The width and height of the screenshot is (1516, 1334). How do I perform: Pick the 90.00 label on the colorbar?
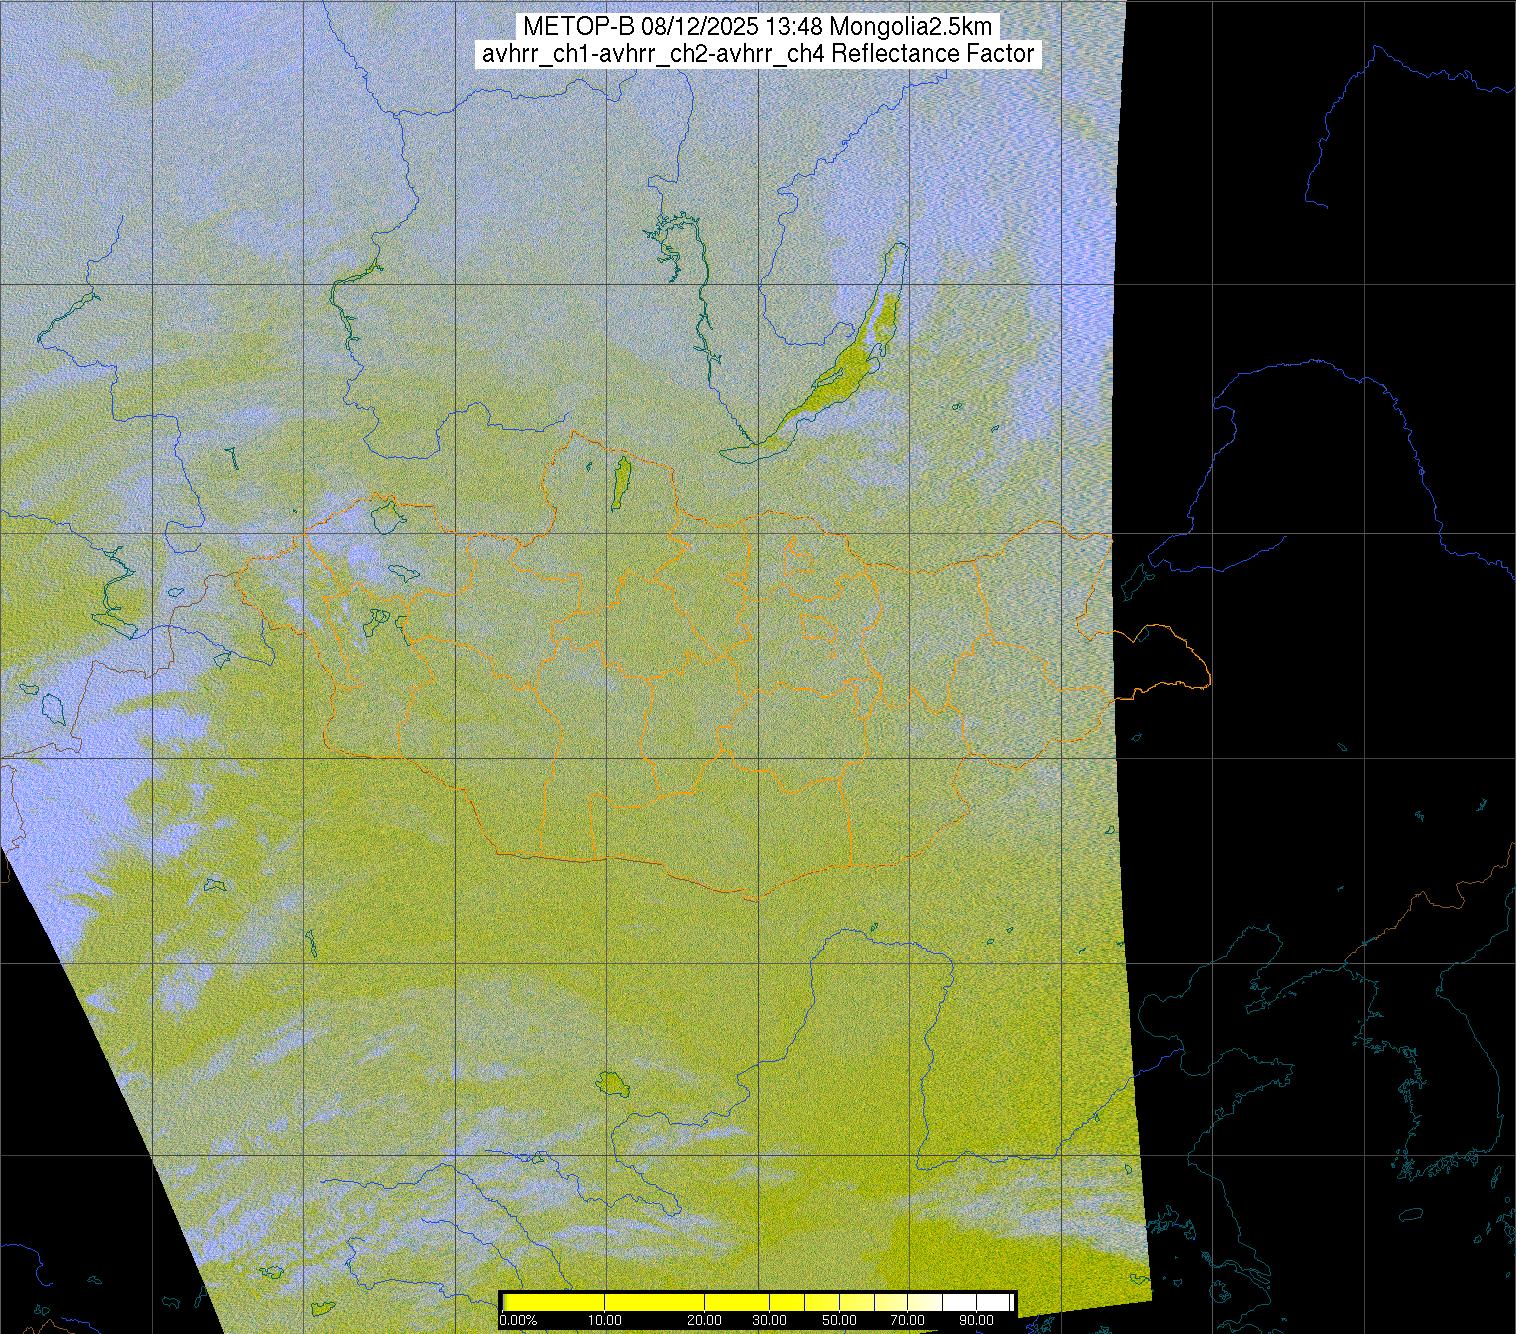977,1322
